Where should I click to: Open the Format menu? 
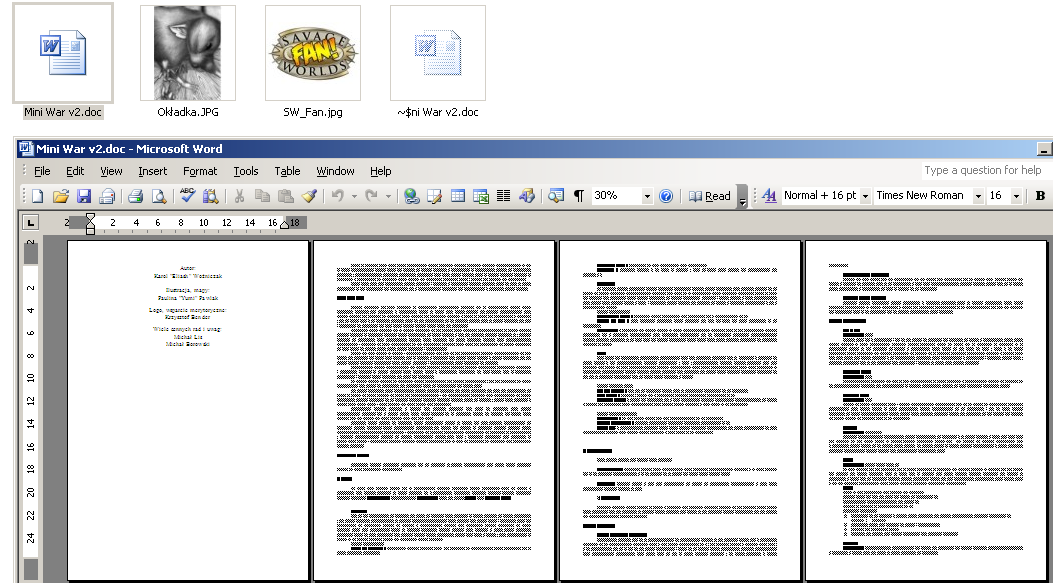[200, 171]
